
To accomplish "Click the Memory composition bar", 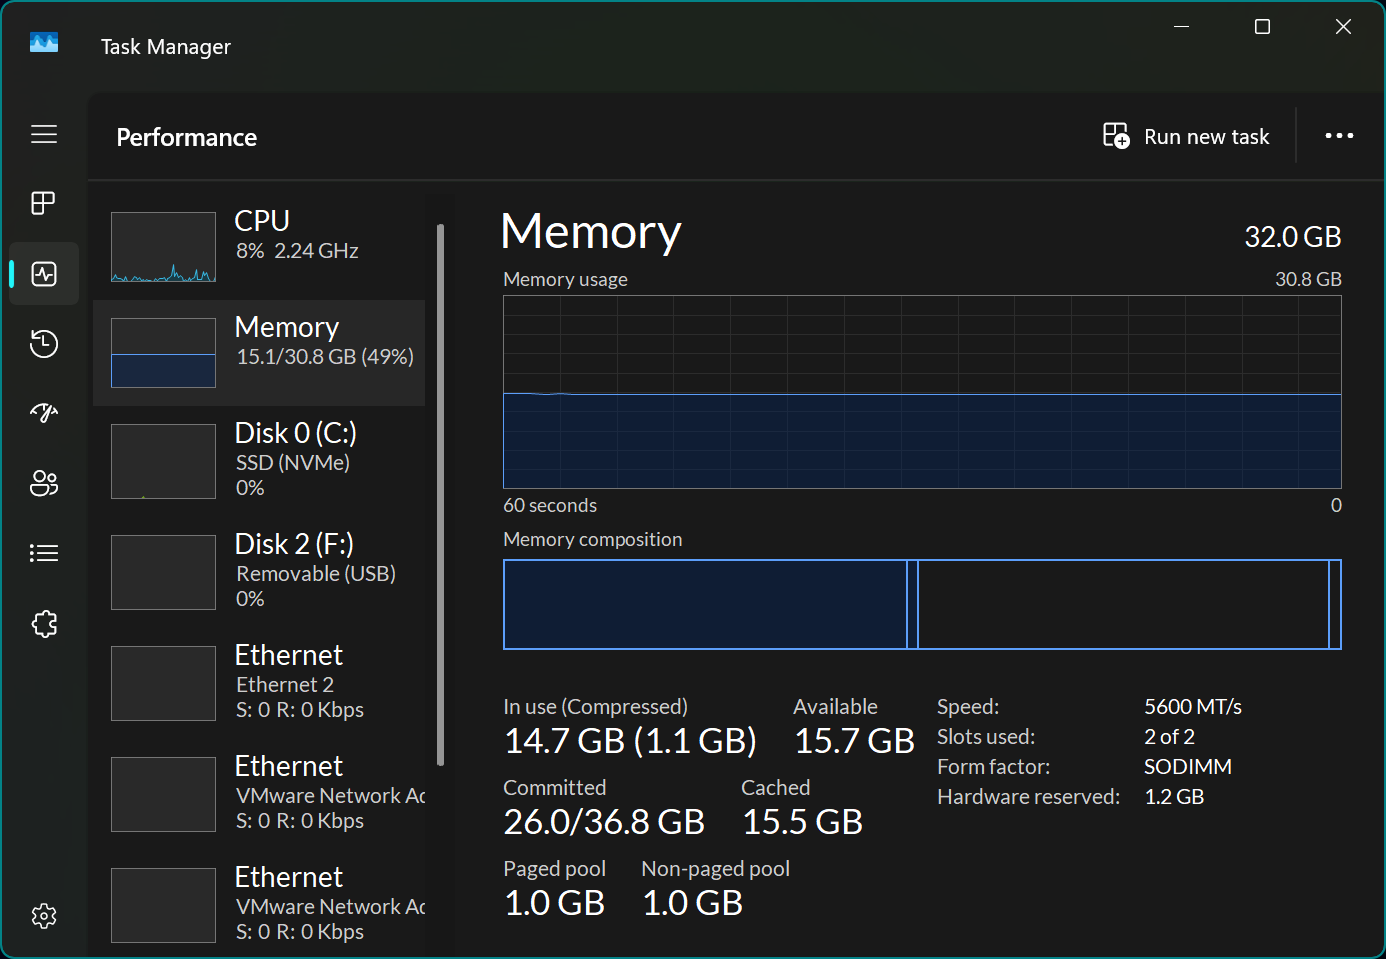I will click(922, 604).
